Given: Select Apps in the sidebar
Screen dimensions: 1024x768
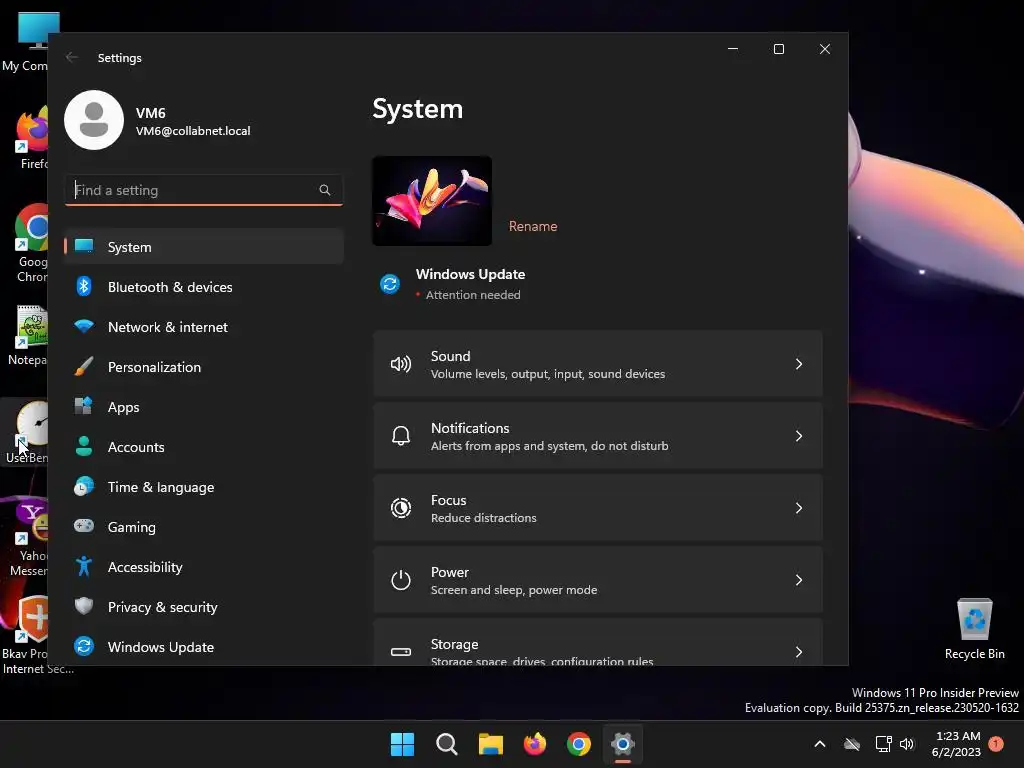Looking at the screenshot, I should click(204, 407).
